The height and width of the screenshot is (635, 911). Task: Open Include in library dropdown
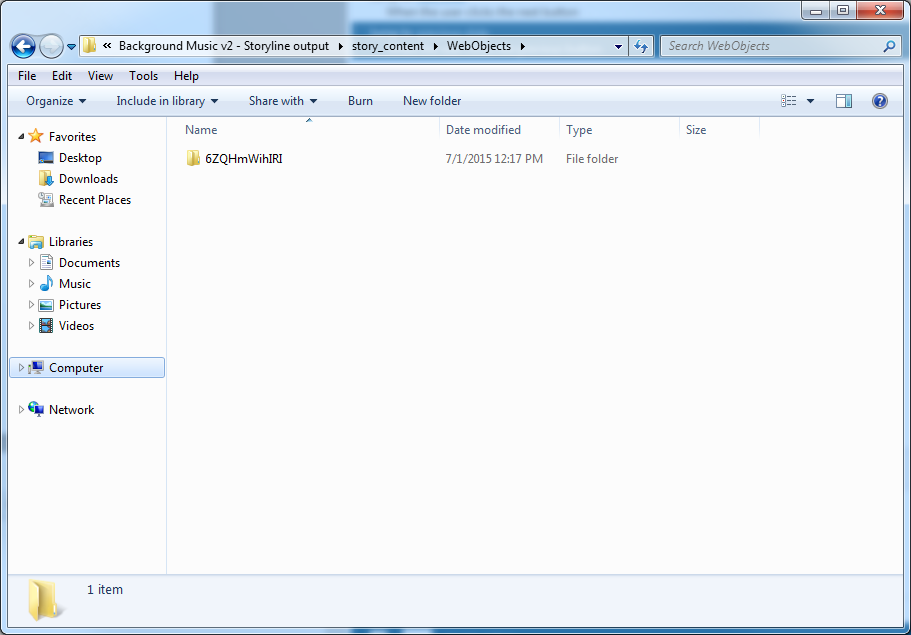(167, 101)
